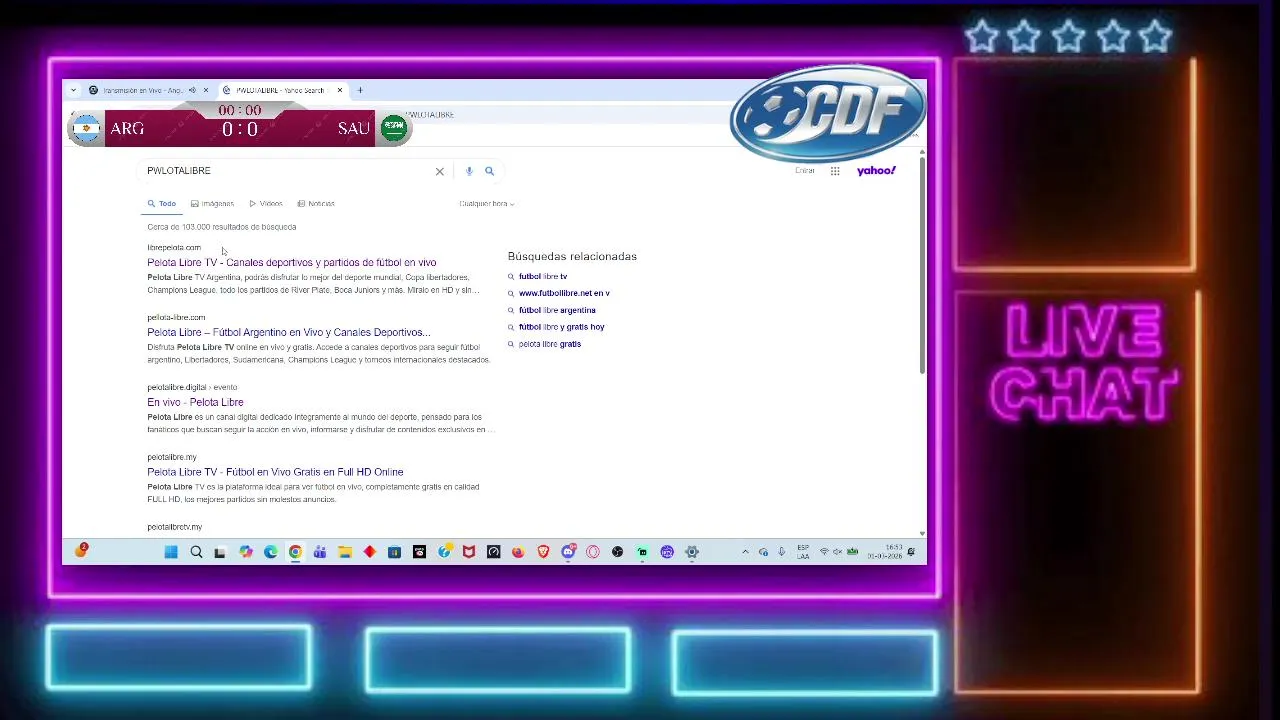Click the Entrar sign-in link
This screenshot has width=1280, height=720.
[x=805, y=171]
